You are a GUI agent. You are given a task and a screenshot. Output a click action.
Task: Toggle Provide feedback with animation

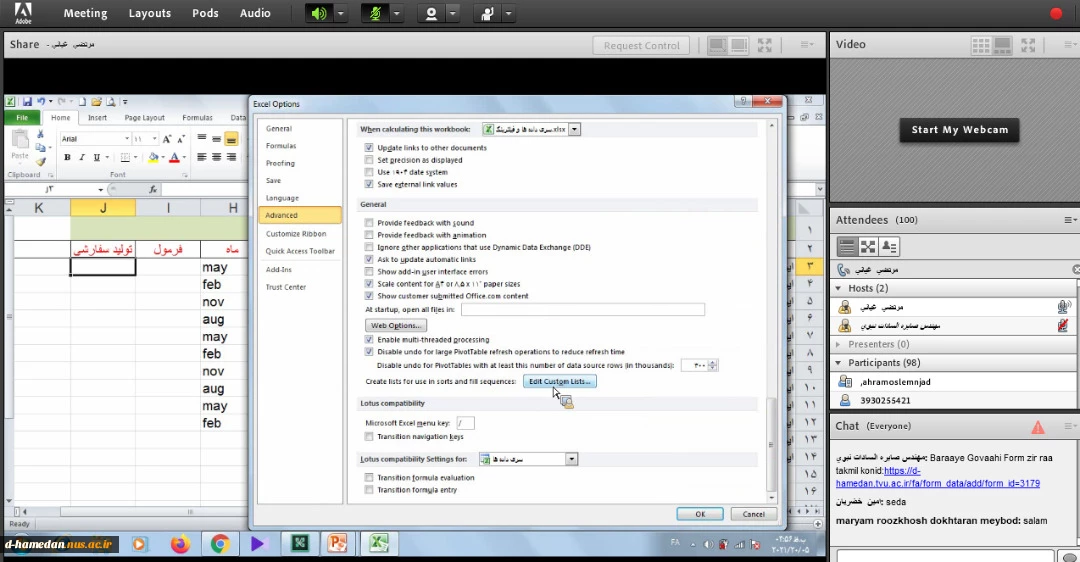(x=369, y=235)
